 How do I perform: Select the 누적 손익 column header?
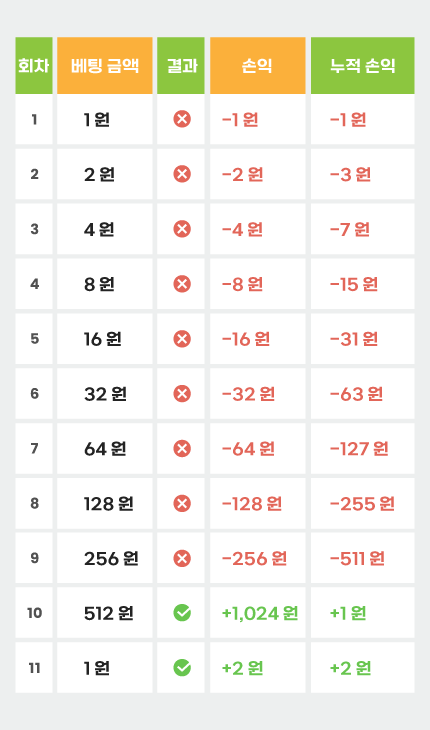[x=363, y=66]
